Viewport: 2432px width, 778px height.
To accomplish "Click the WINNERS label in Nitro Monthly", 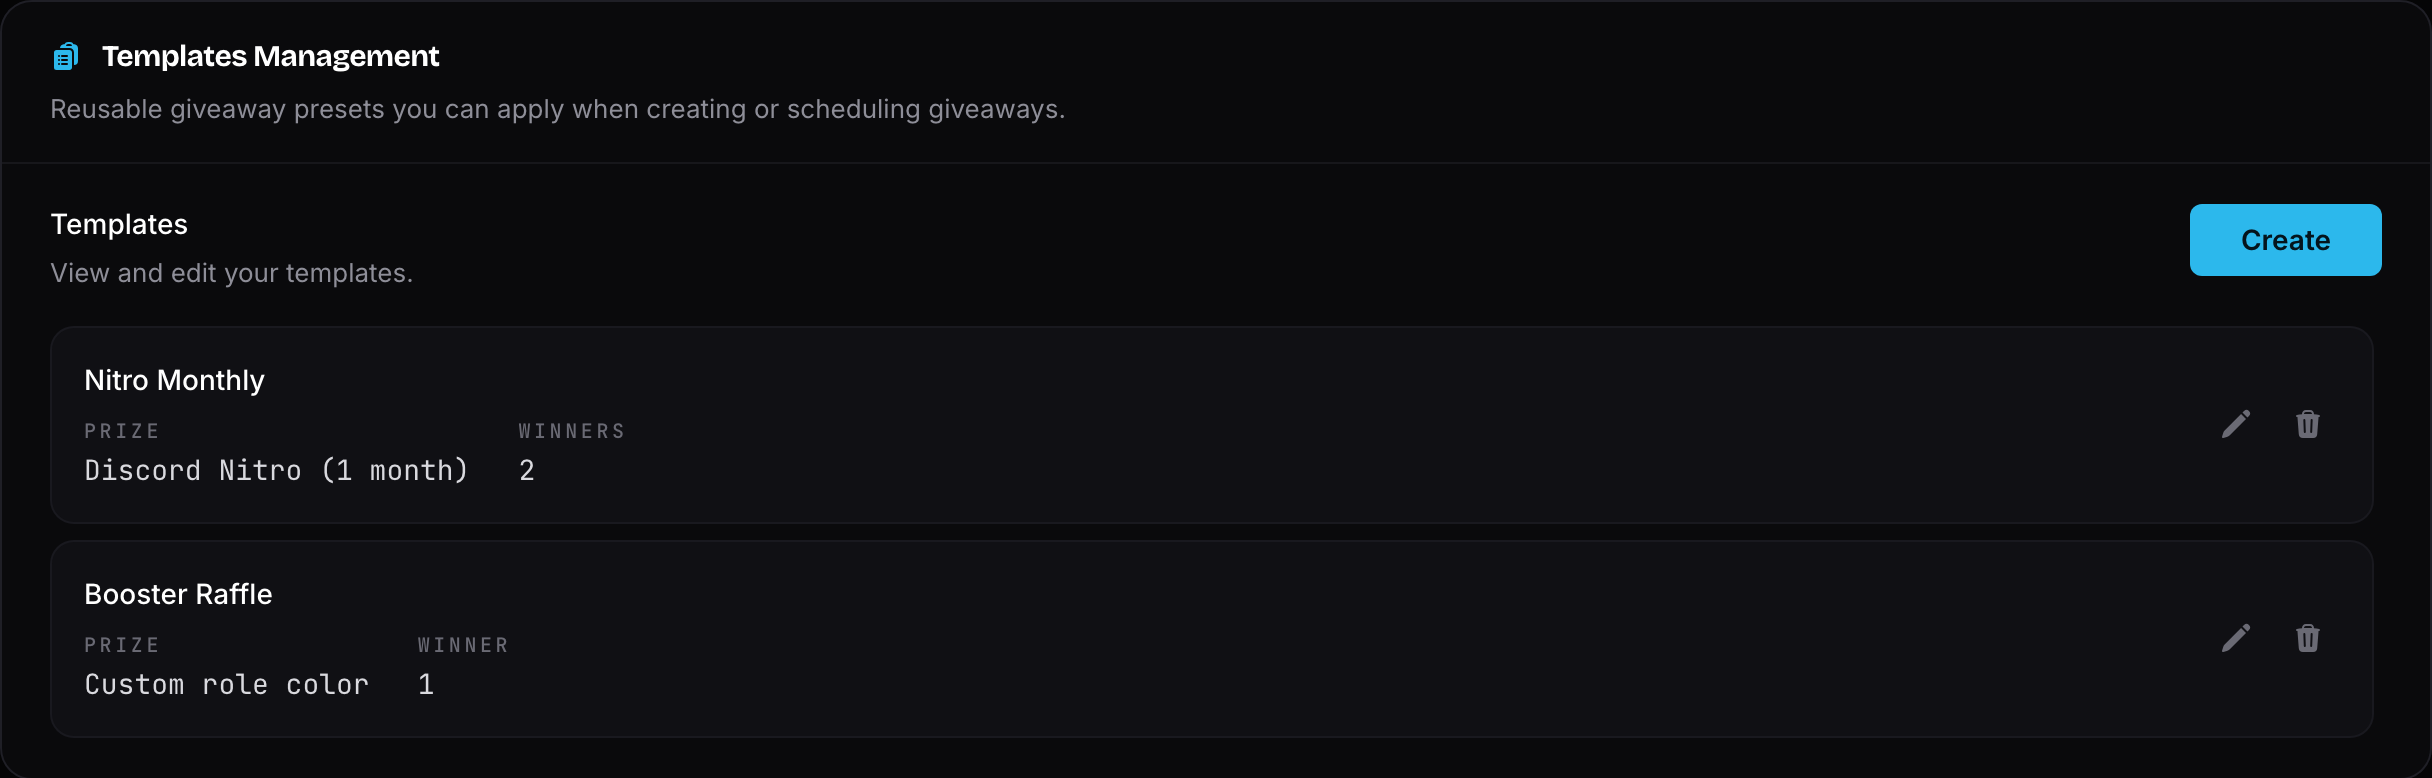I will (x=572, y=431).
